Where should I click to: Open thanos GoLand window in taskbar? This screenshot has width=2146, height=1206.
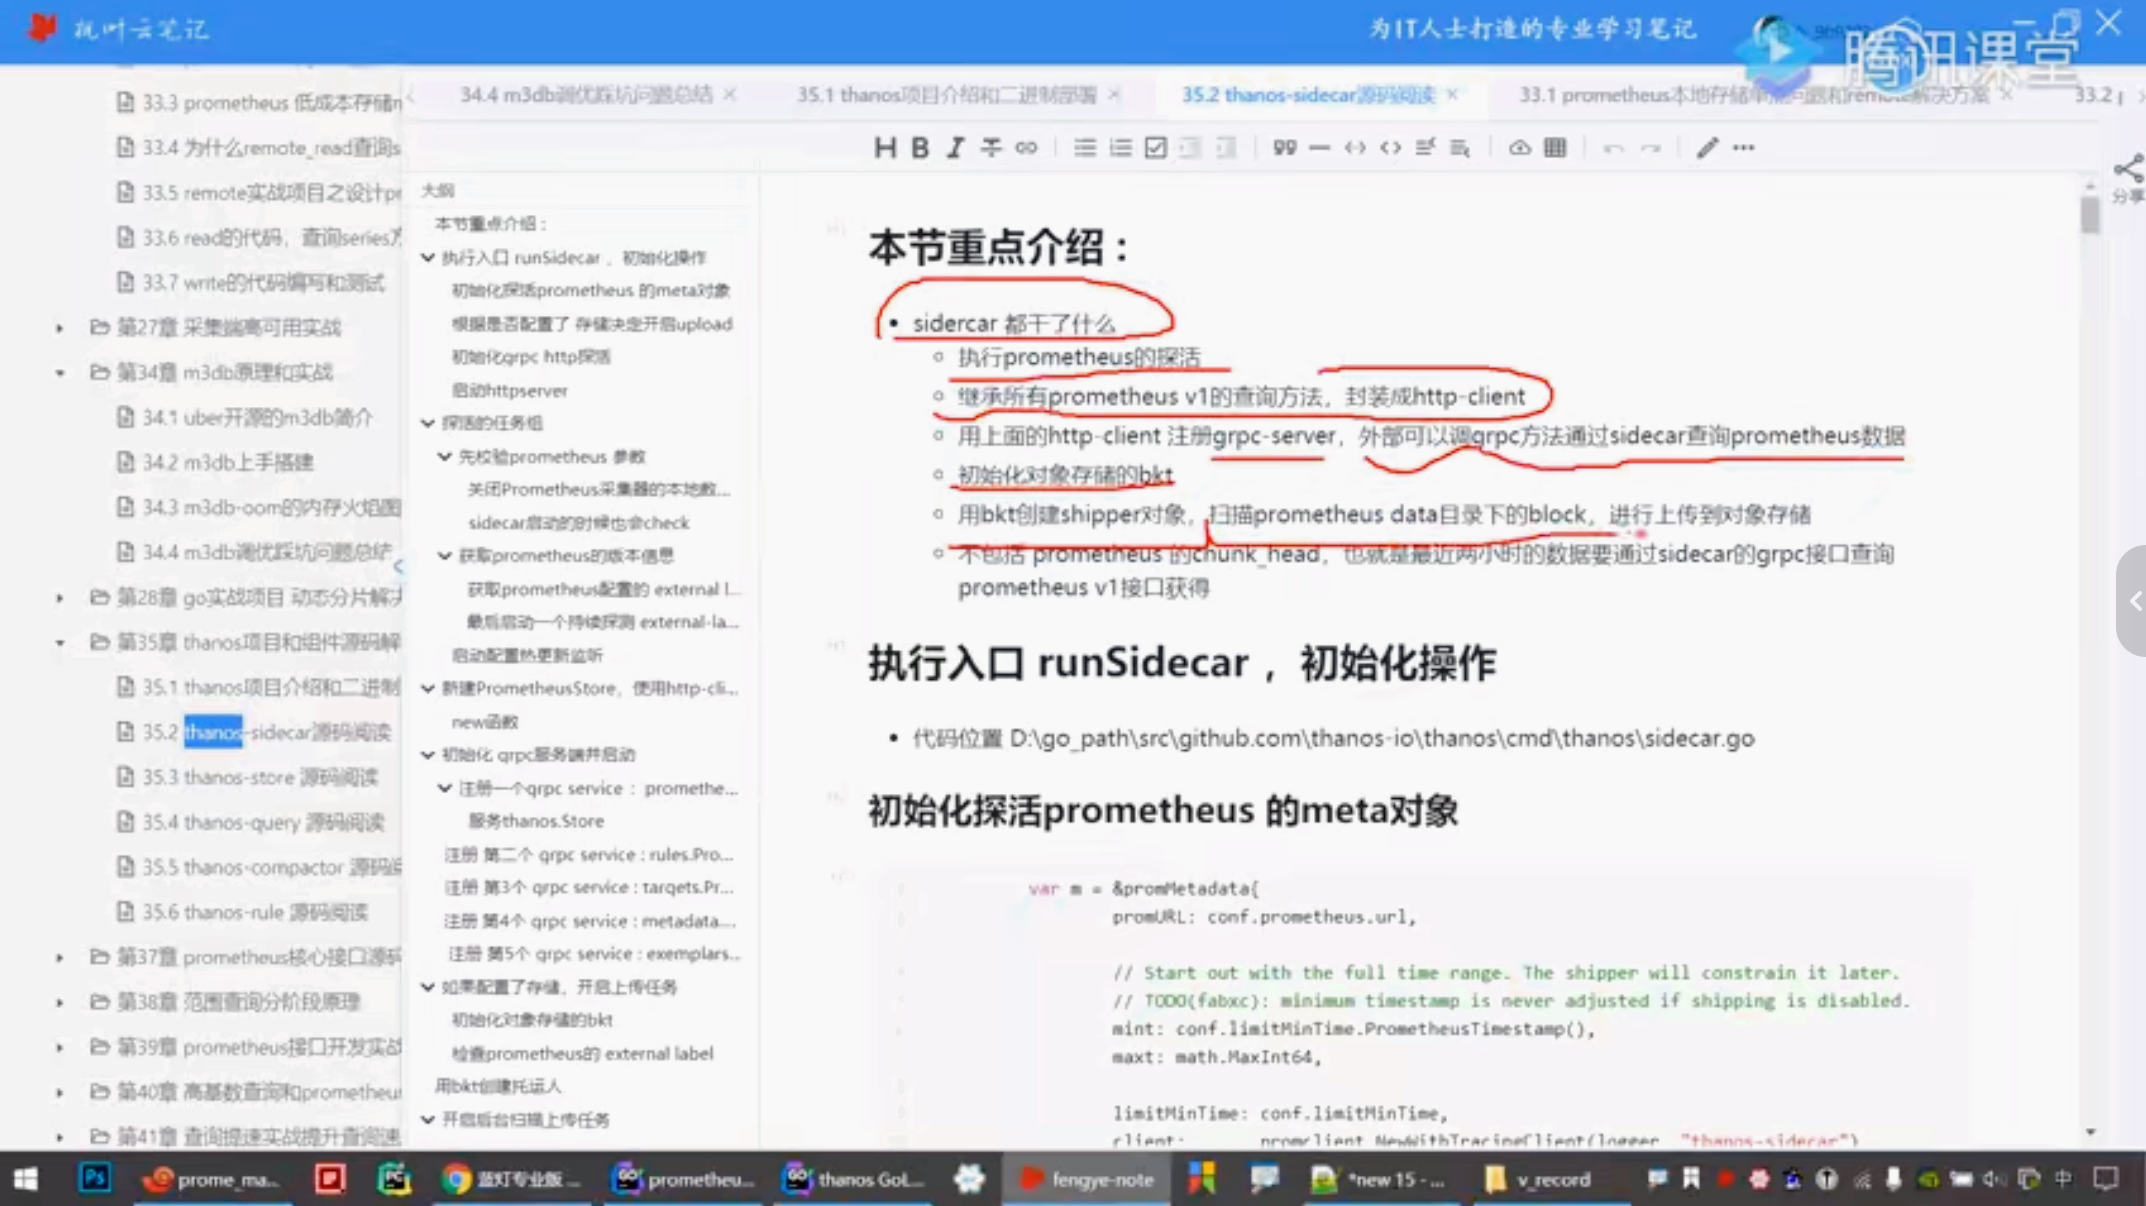click(853, 1179)
